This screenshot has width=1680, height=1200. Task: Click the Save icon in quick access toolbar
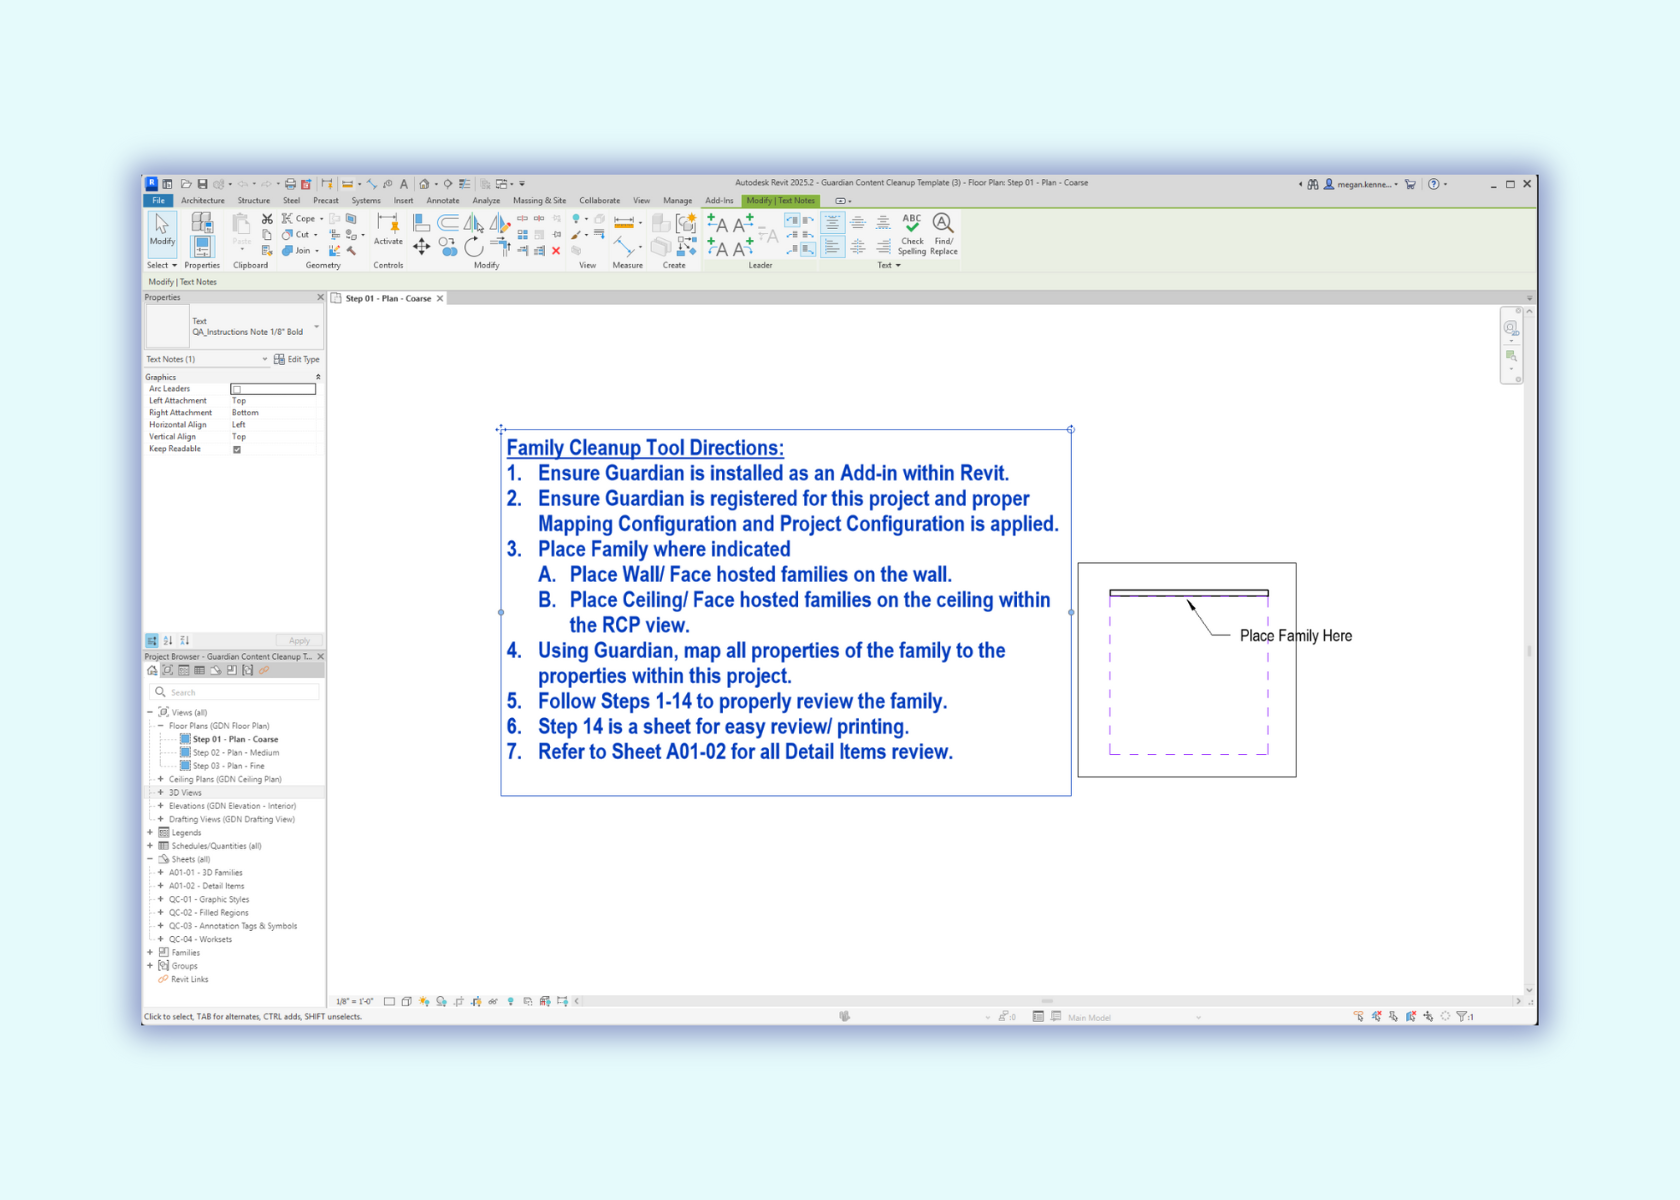click(x=202, y=184)
